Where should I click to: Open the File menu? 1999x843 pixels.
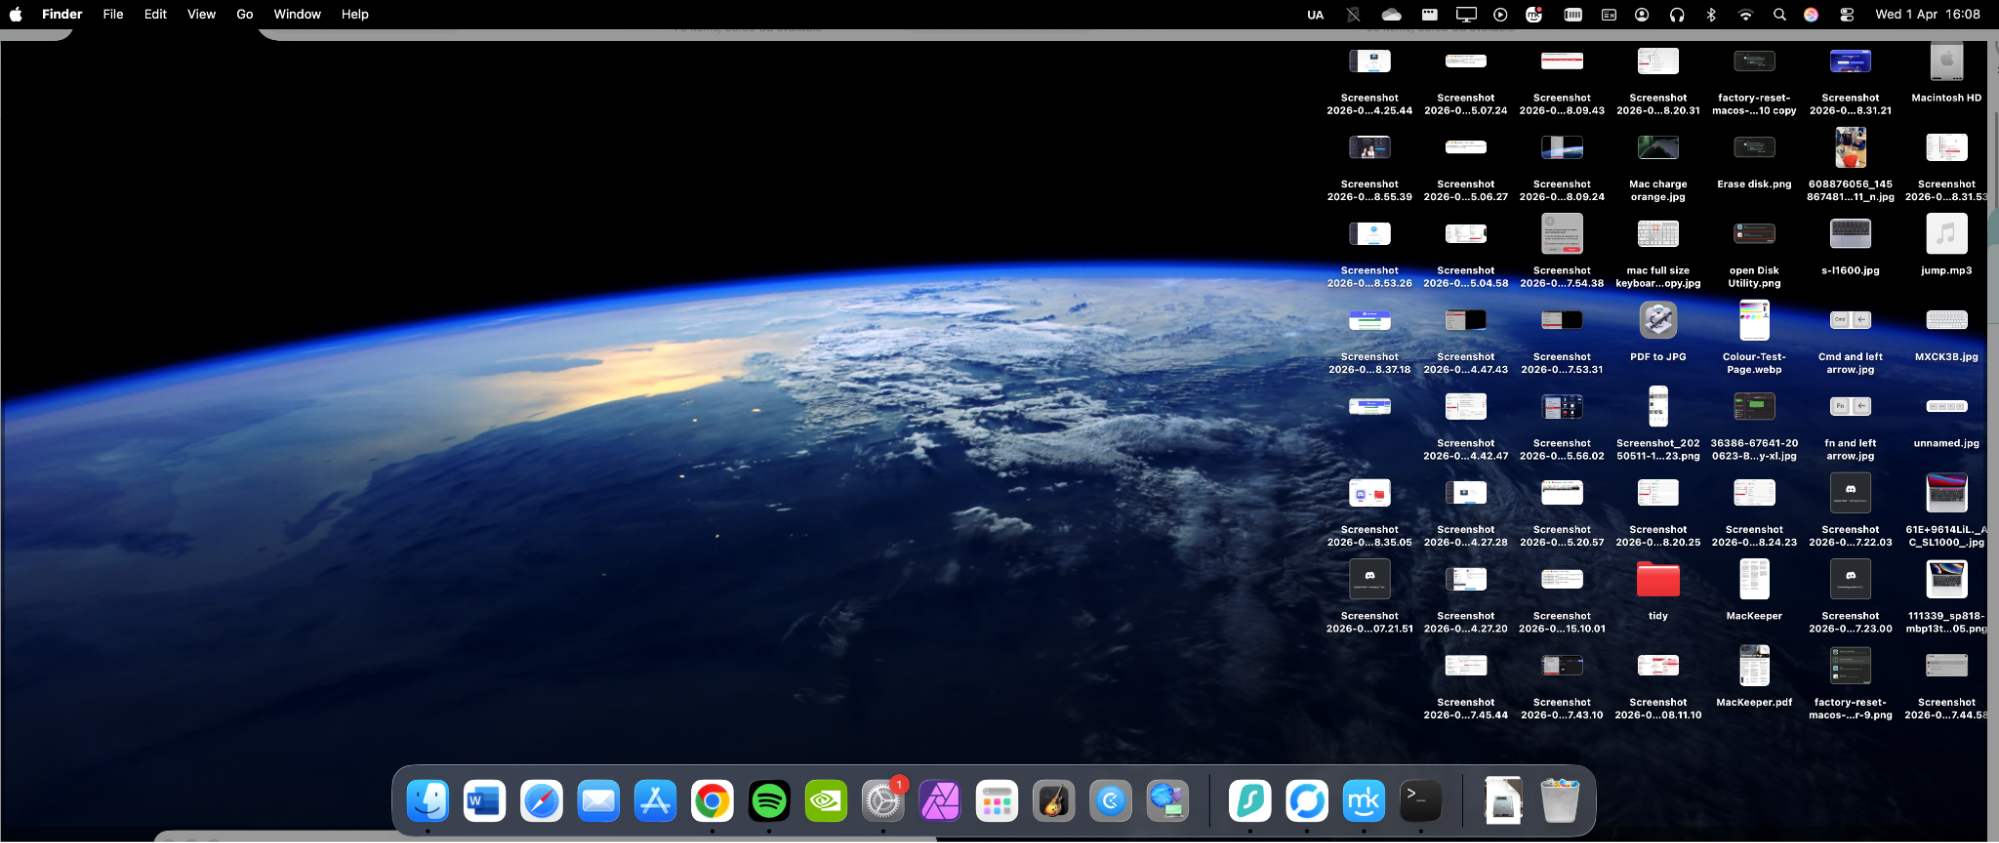pyautogui.click(x=113, y=14)
